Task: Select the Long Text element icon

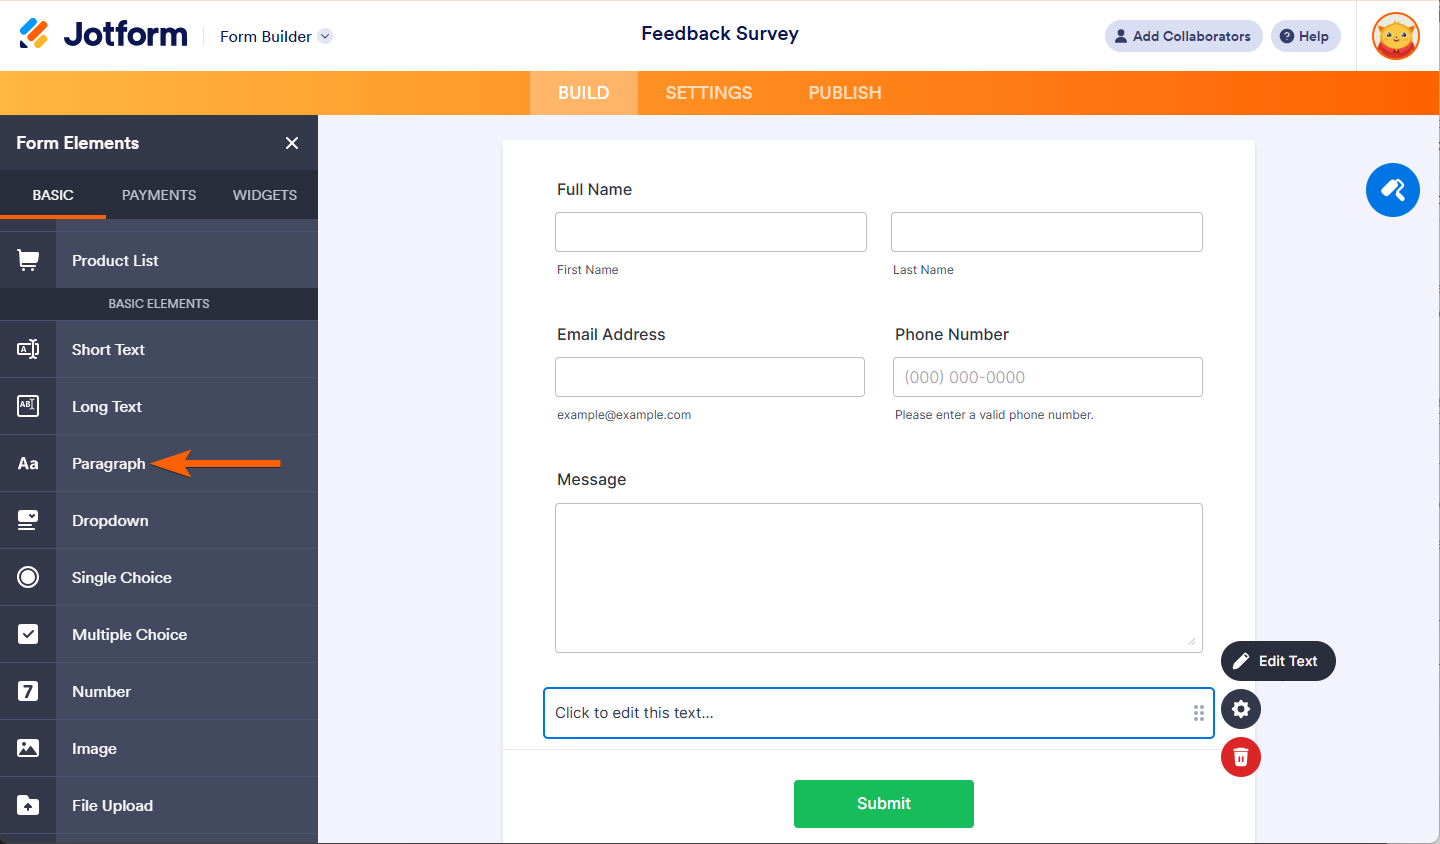Action: [28, 406]
